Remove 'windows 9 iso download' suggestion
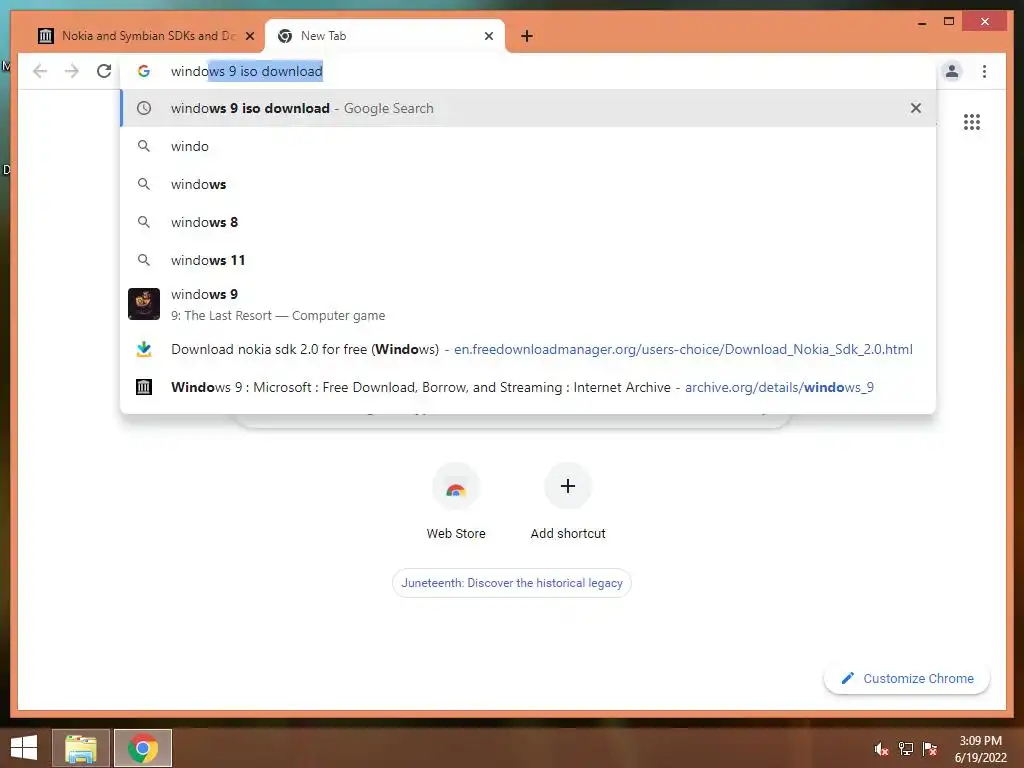 pos(916,108)
